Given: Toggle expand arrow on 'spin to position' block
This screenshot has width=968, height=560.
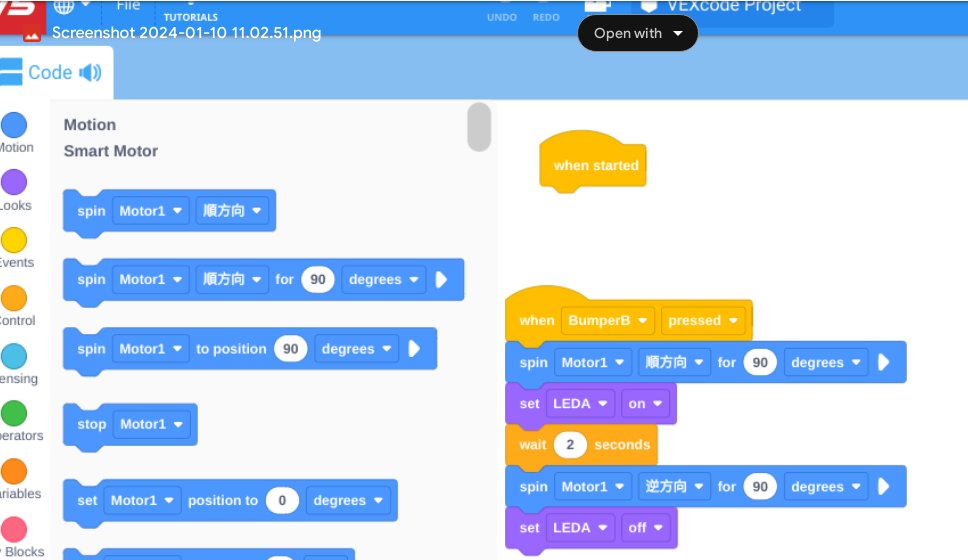Looking at the screenshot, I should point(414,349).
